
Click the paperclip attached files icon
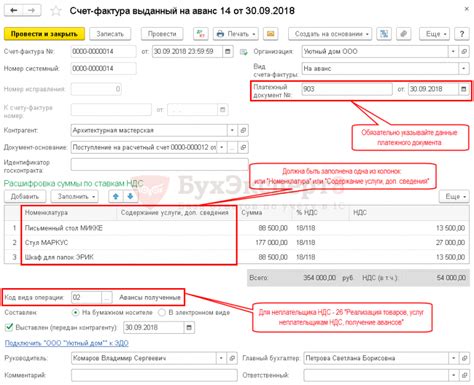(403, 34)
